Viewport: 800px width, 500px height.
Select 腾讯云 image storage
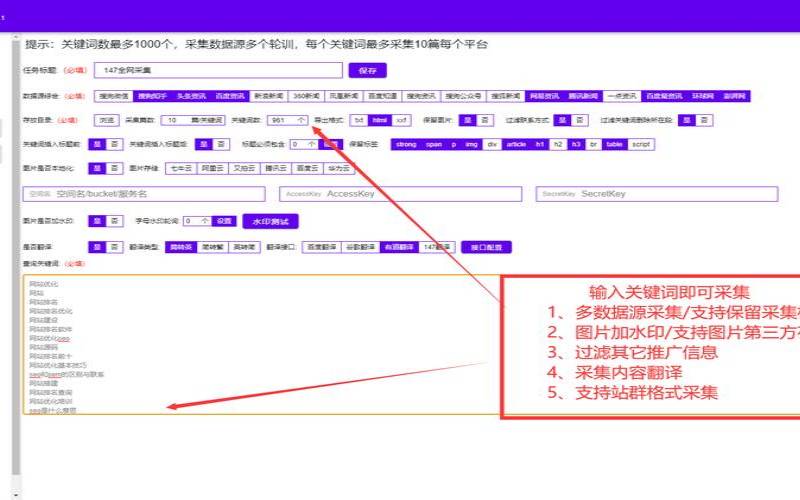pos(276,168)
